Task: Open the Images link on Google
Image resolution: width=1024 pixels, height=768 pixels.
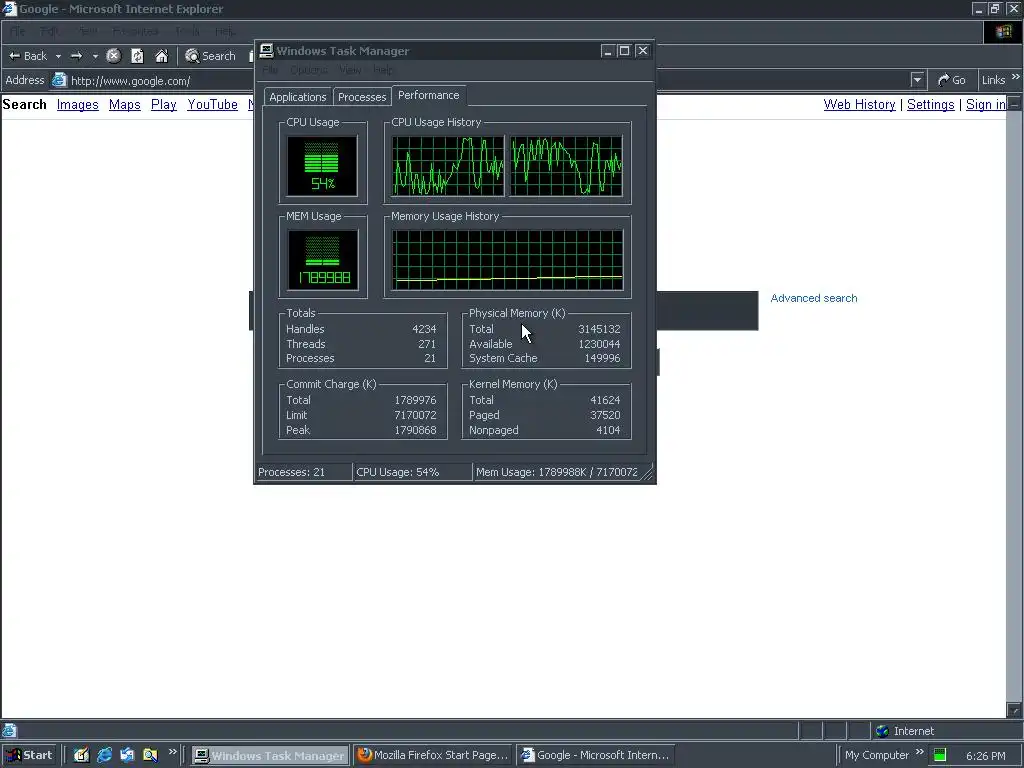Action: (x=78, y=104)
